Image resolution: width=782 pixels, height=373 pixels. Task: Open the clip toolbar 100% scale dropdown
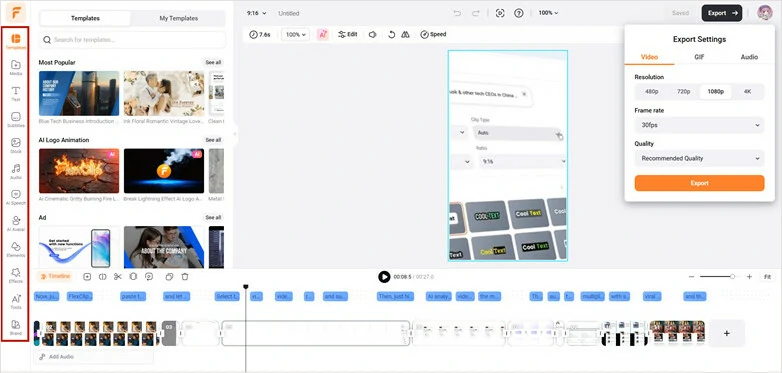pyautogui.click(x=296, y=34)
